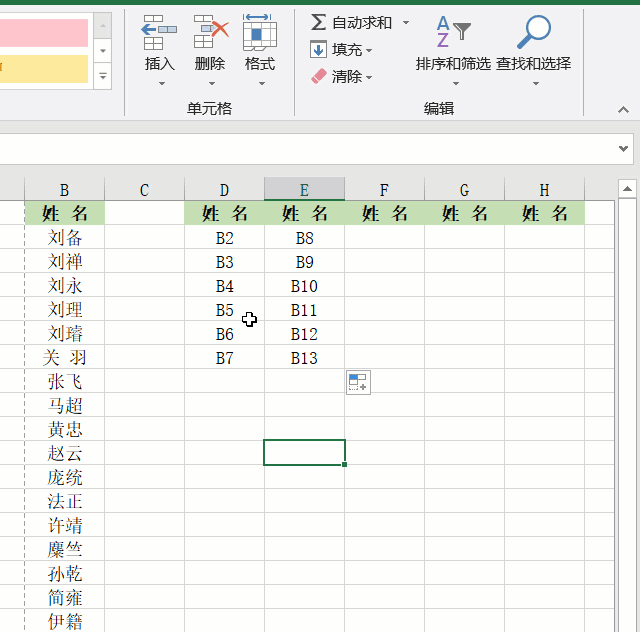The image size is (640, 632).
Task: Click cell containing 伊籍
Action: (64, 621)
